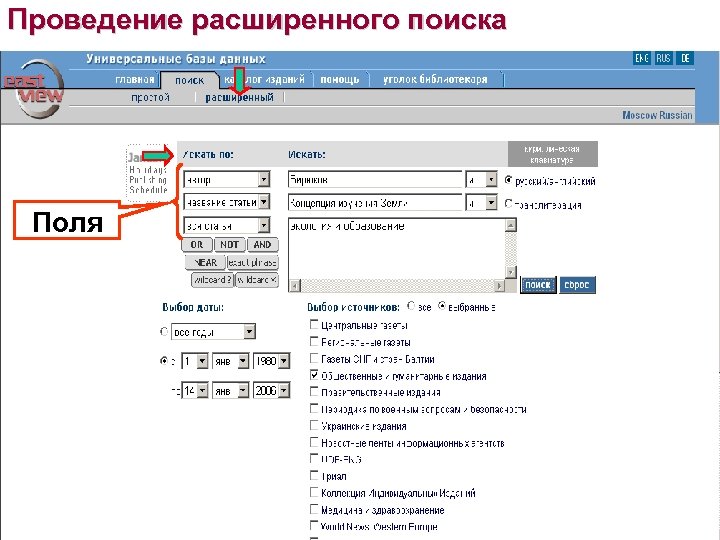Viewport: 720px width, 540px height.
Task: Open the end day dropdown showing 14
Action: (x=195, y=391)
